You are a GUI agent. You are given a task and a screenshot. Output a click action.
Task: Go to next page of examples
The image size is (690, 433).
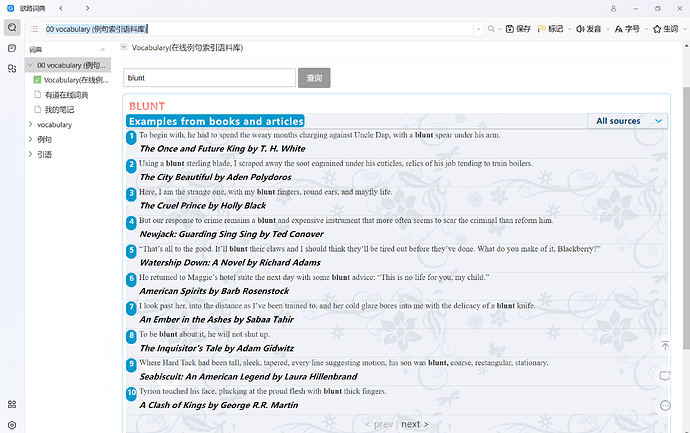click(415, 424)
